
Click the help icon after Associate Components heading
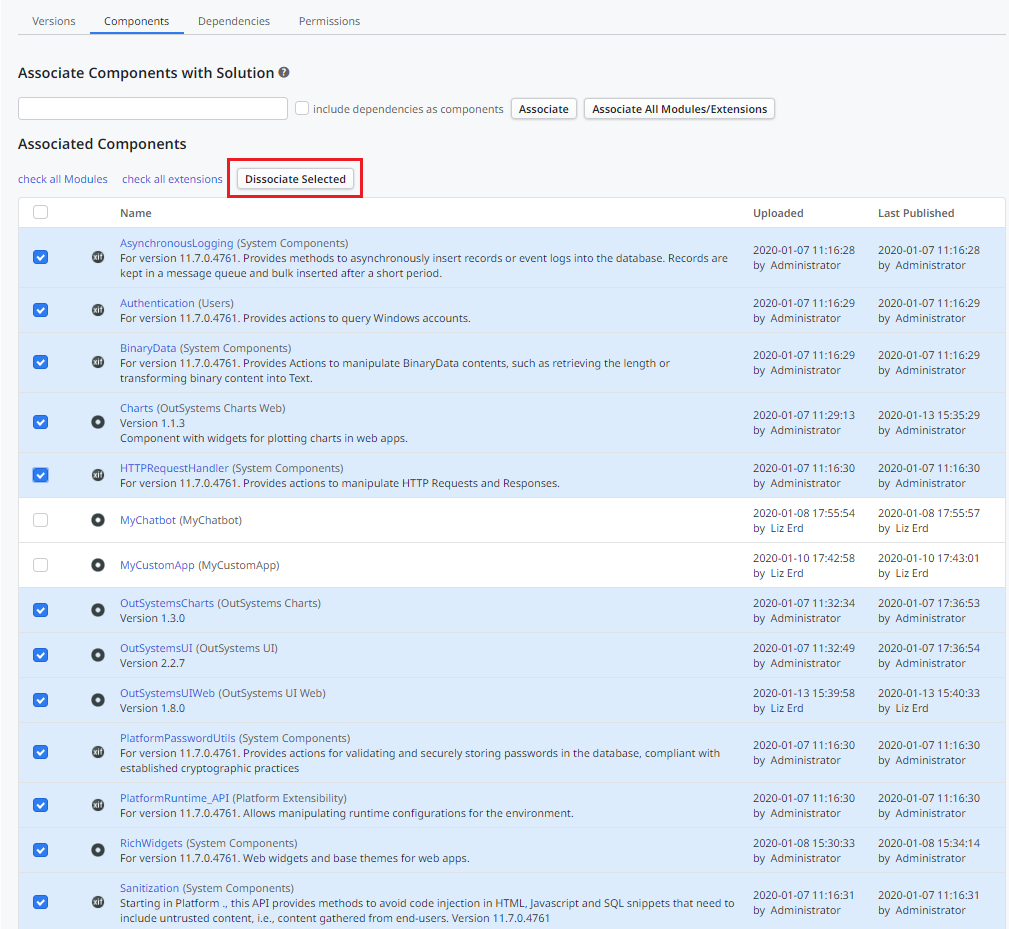(285, 72)
